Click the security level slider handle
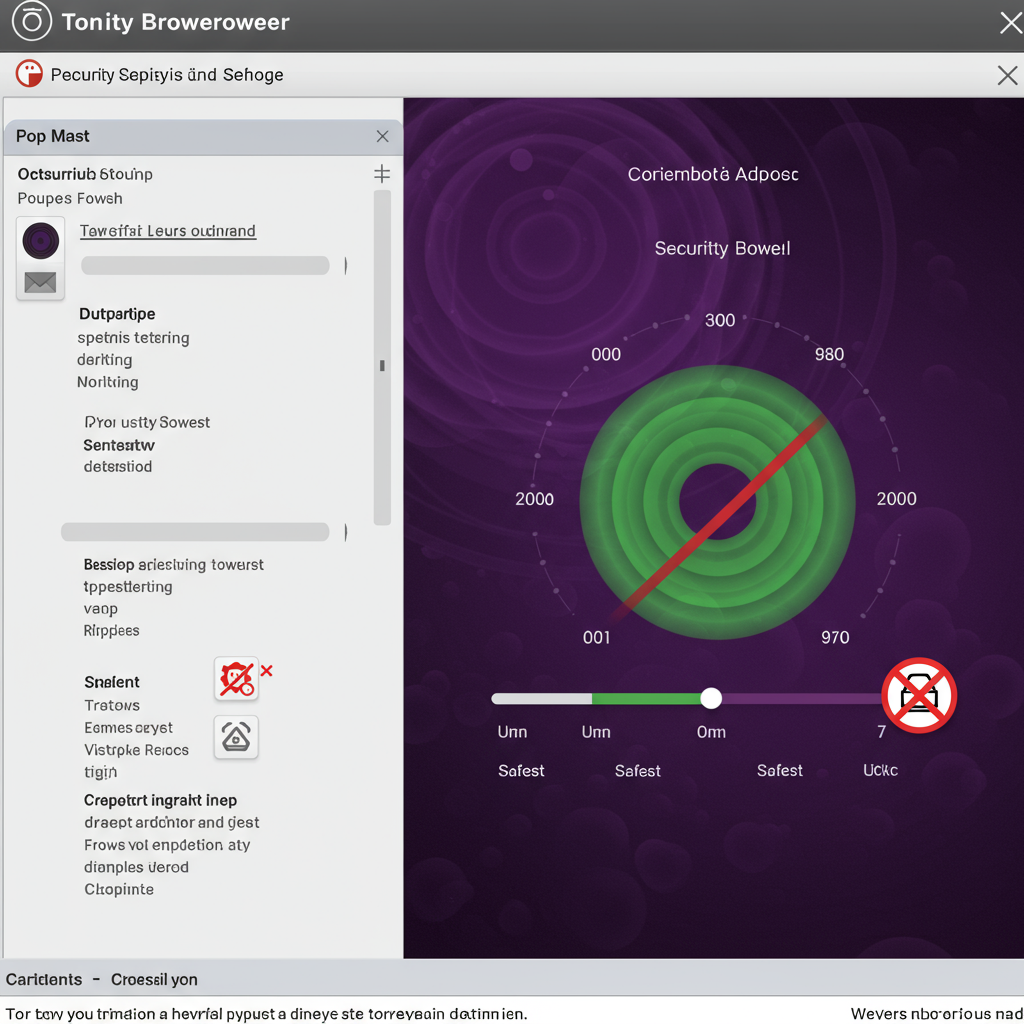Screen dimensions: 1024x1024 click(711, 698)
